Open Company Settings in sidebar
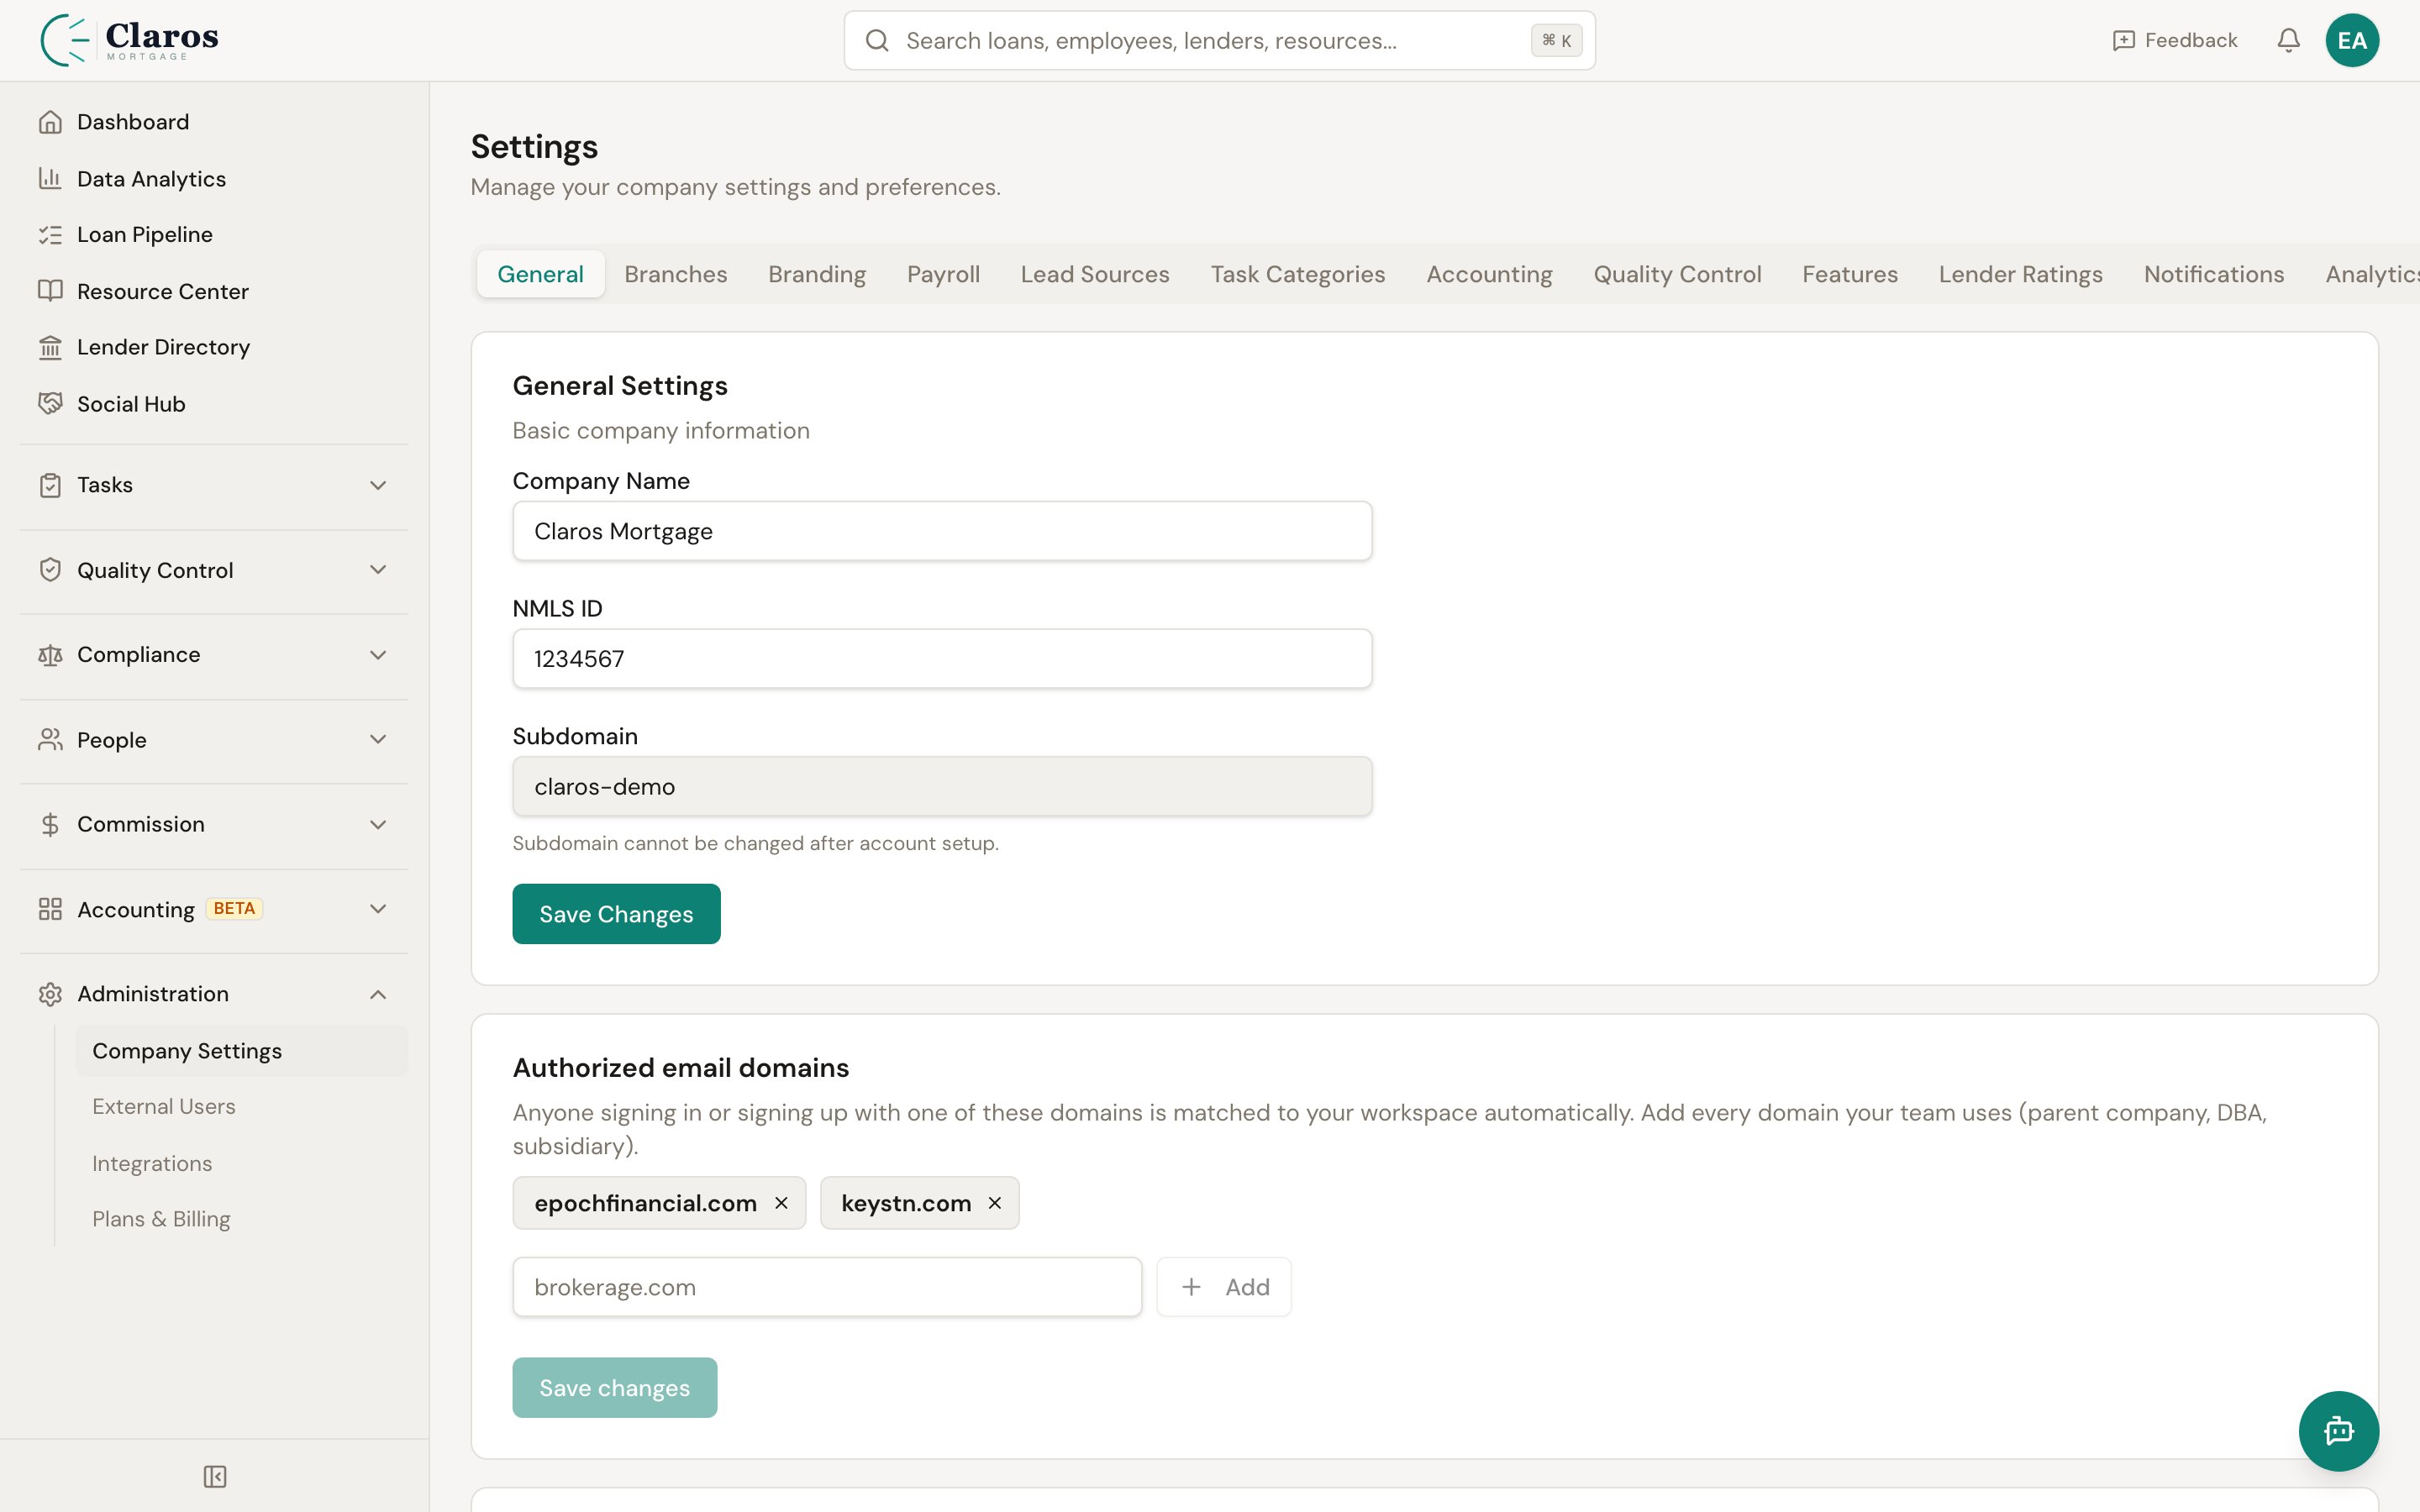 click(x=242, y=1051)
